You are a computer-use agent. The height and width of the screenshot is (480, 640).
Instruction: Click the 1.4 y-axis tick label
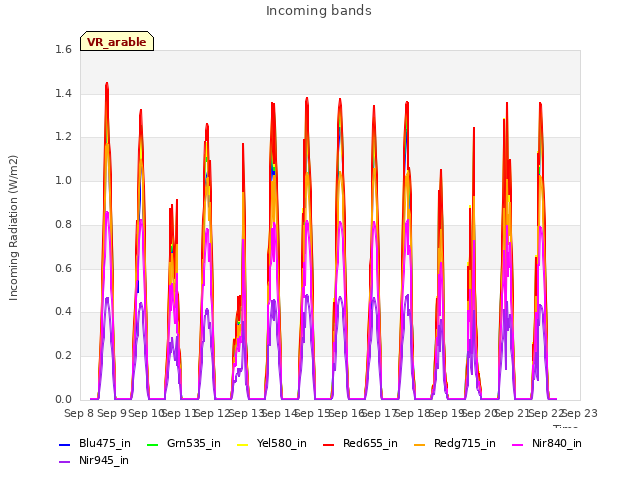coord(63,93)
